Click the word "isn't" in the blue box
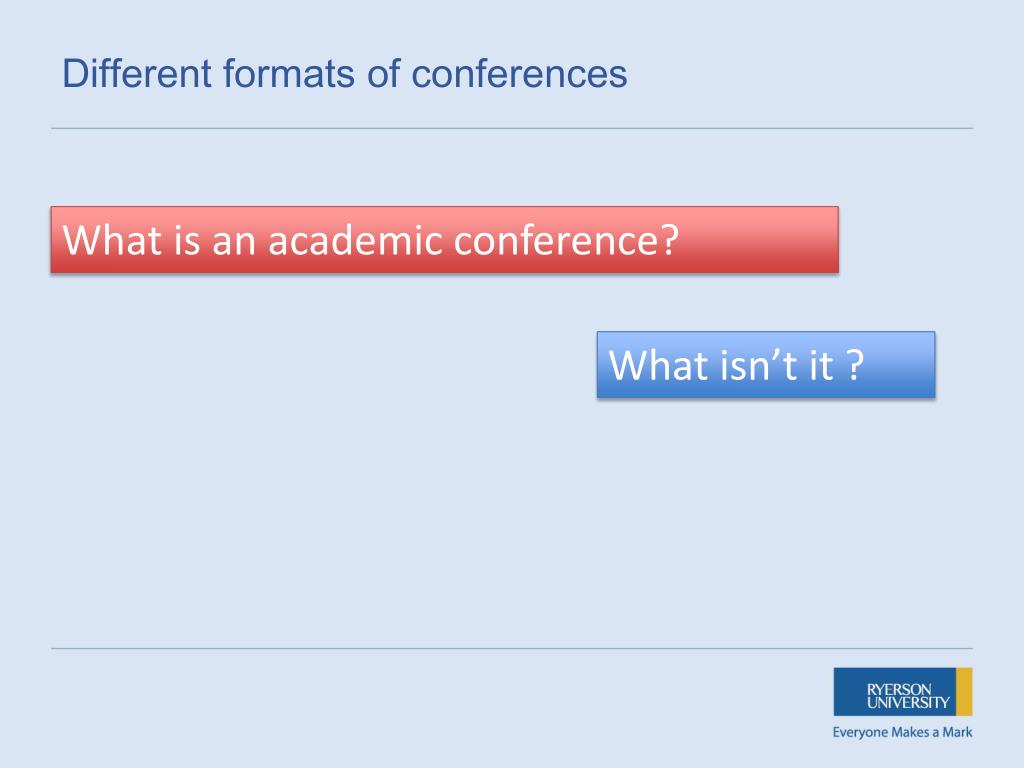The width and height of the screenshot is (1024, 768). click(x=748, y=365)
